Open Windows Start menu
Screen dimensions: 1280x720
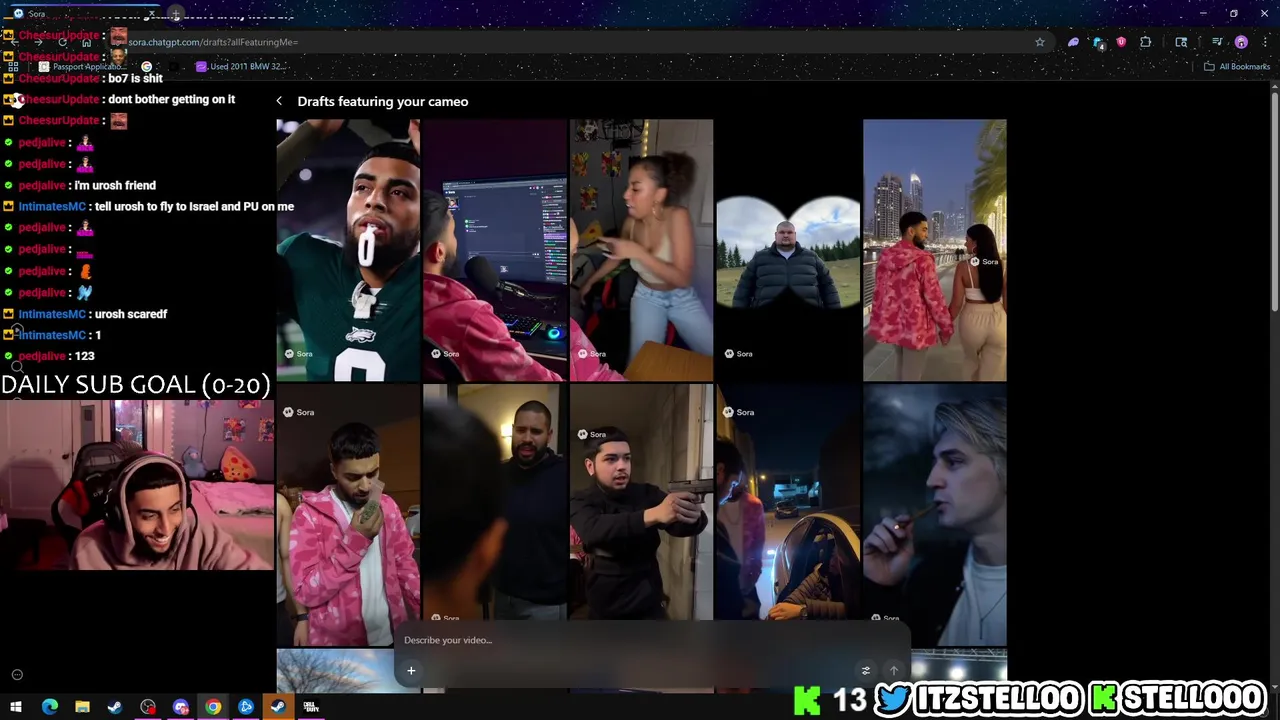pos(16,707)
